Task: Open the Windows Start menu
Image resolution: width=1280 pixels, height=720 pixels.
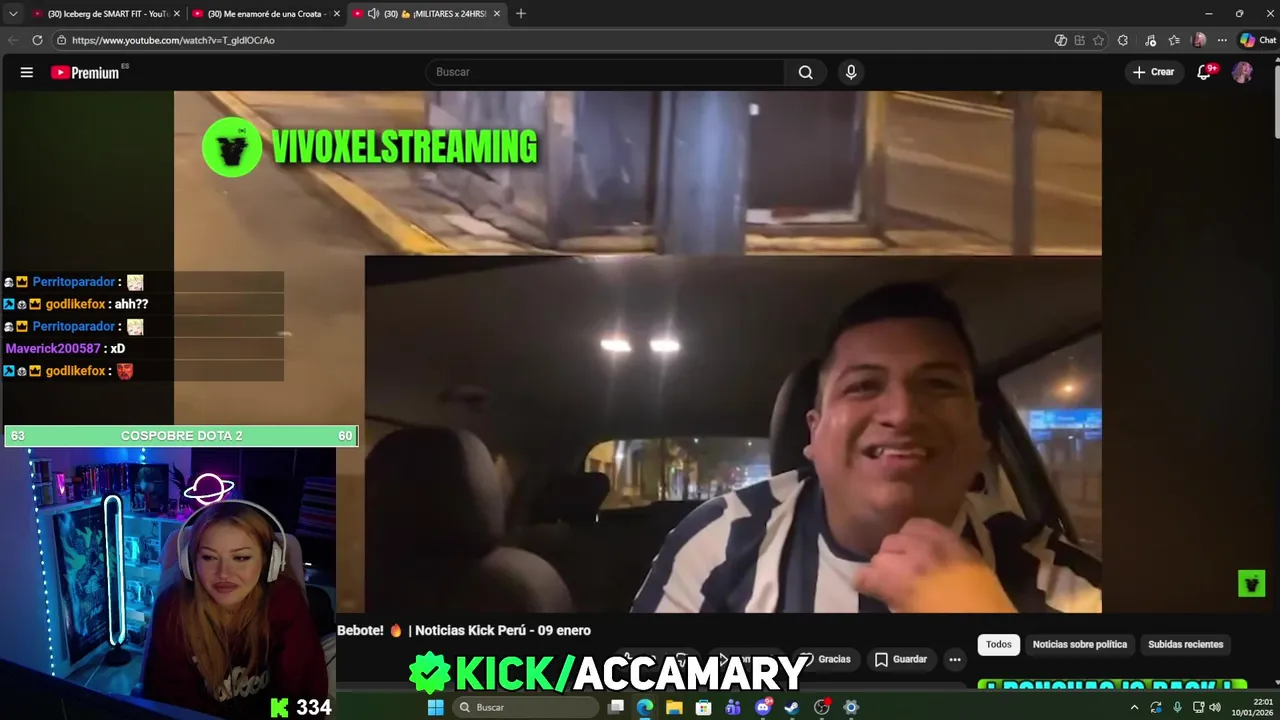Action: click(435, 707)
